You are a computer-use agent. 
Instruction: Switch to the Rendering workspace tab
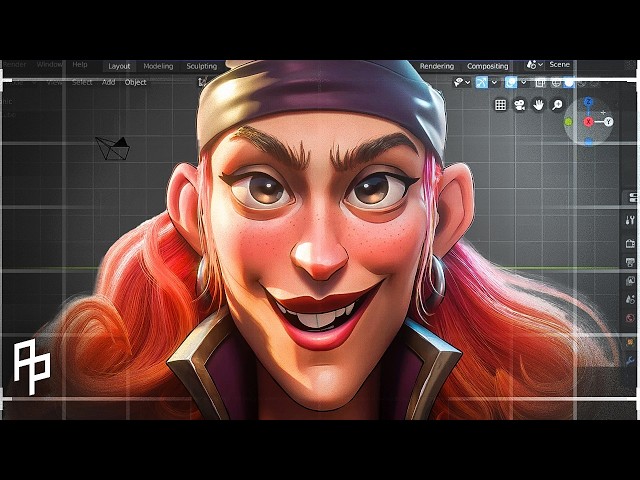coord(437,66)
